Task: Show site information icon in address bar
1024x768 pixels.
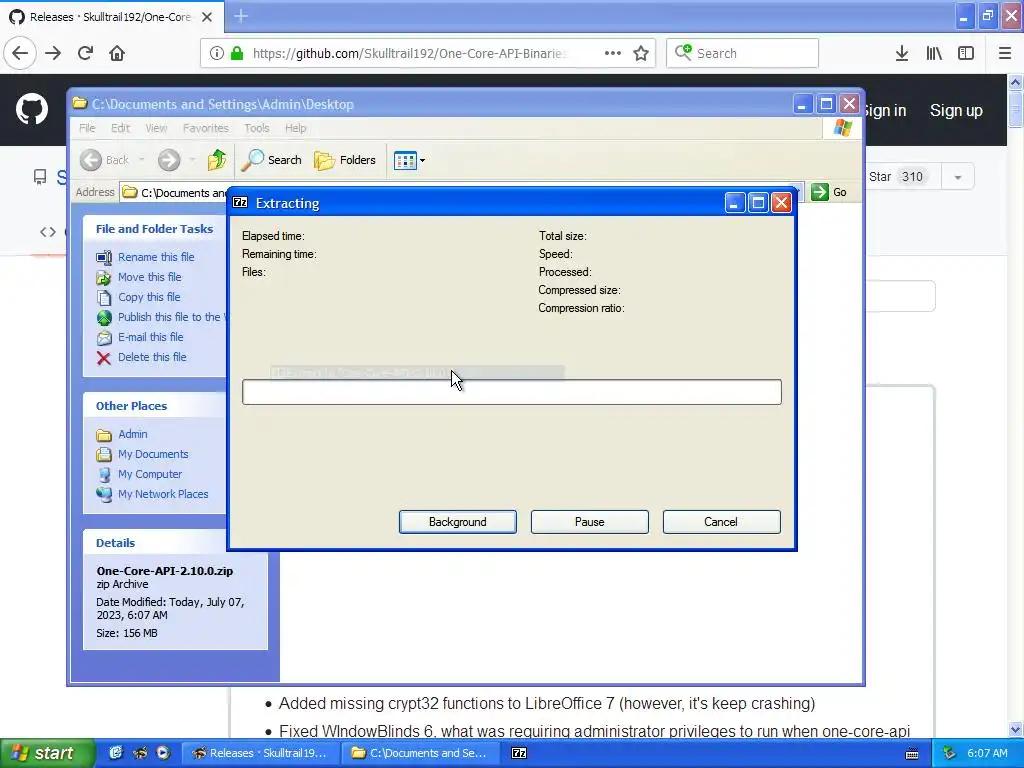Action: point(217,53)
